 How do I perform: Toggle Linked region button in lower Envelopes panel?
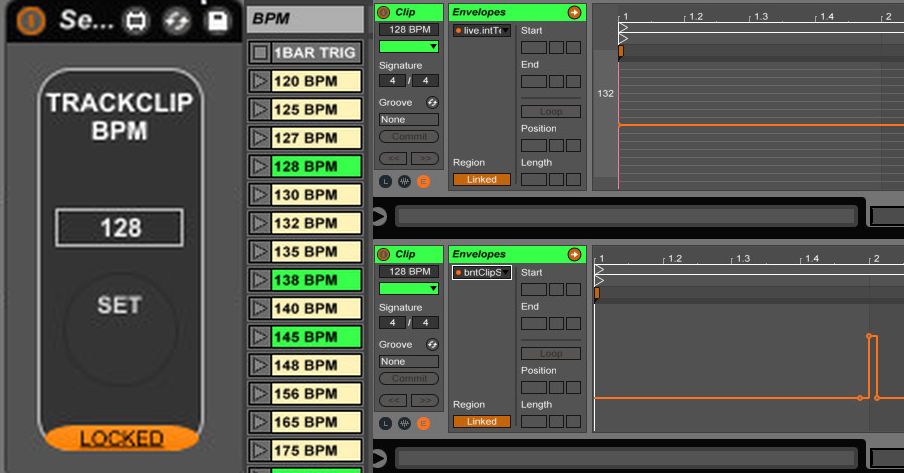(481, 421)
